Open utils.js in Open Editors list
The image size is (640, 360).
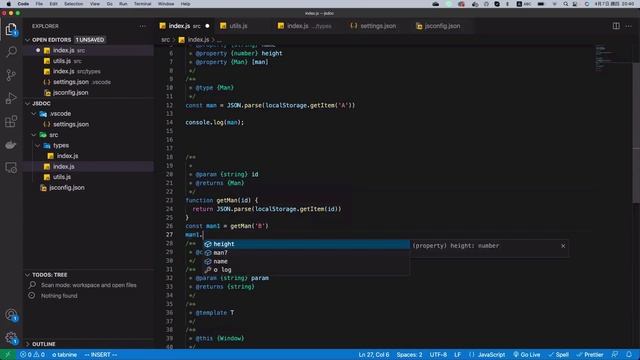pyautogui.click(x=88, y=61)
